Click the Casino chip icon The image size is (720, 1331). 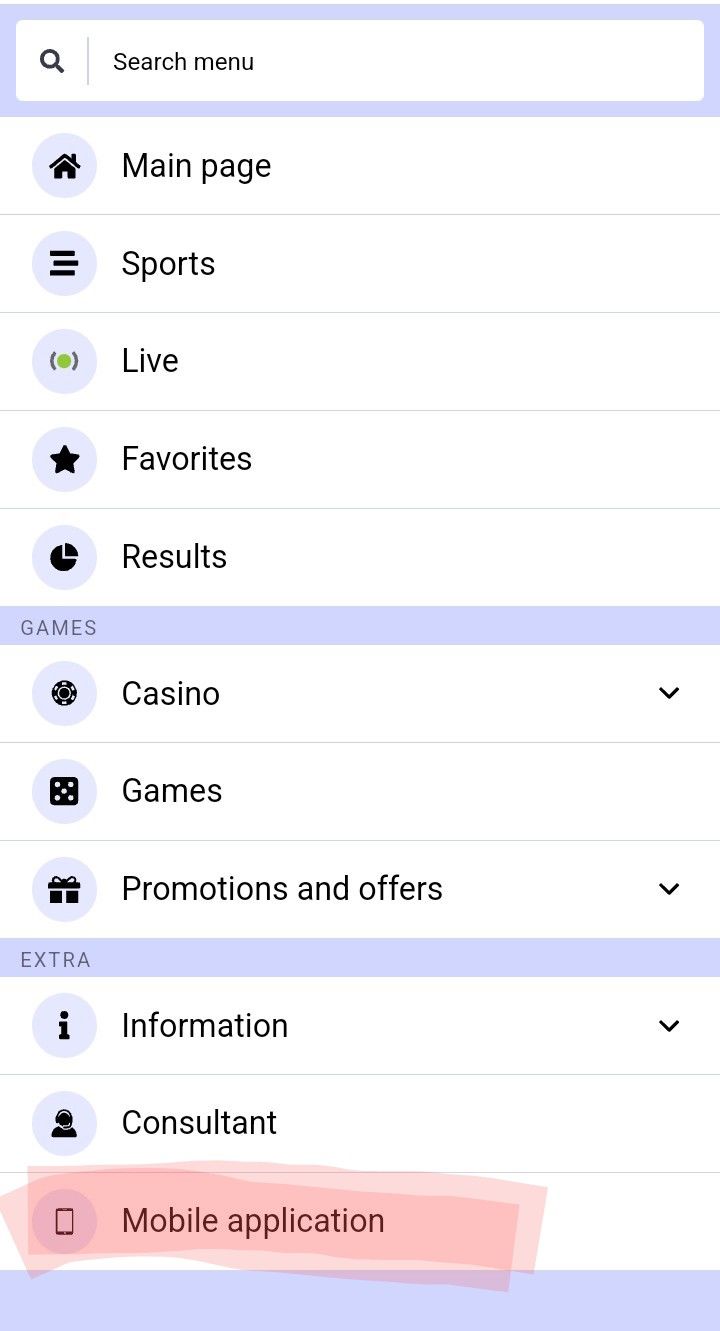pos(64,693)
